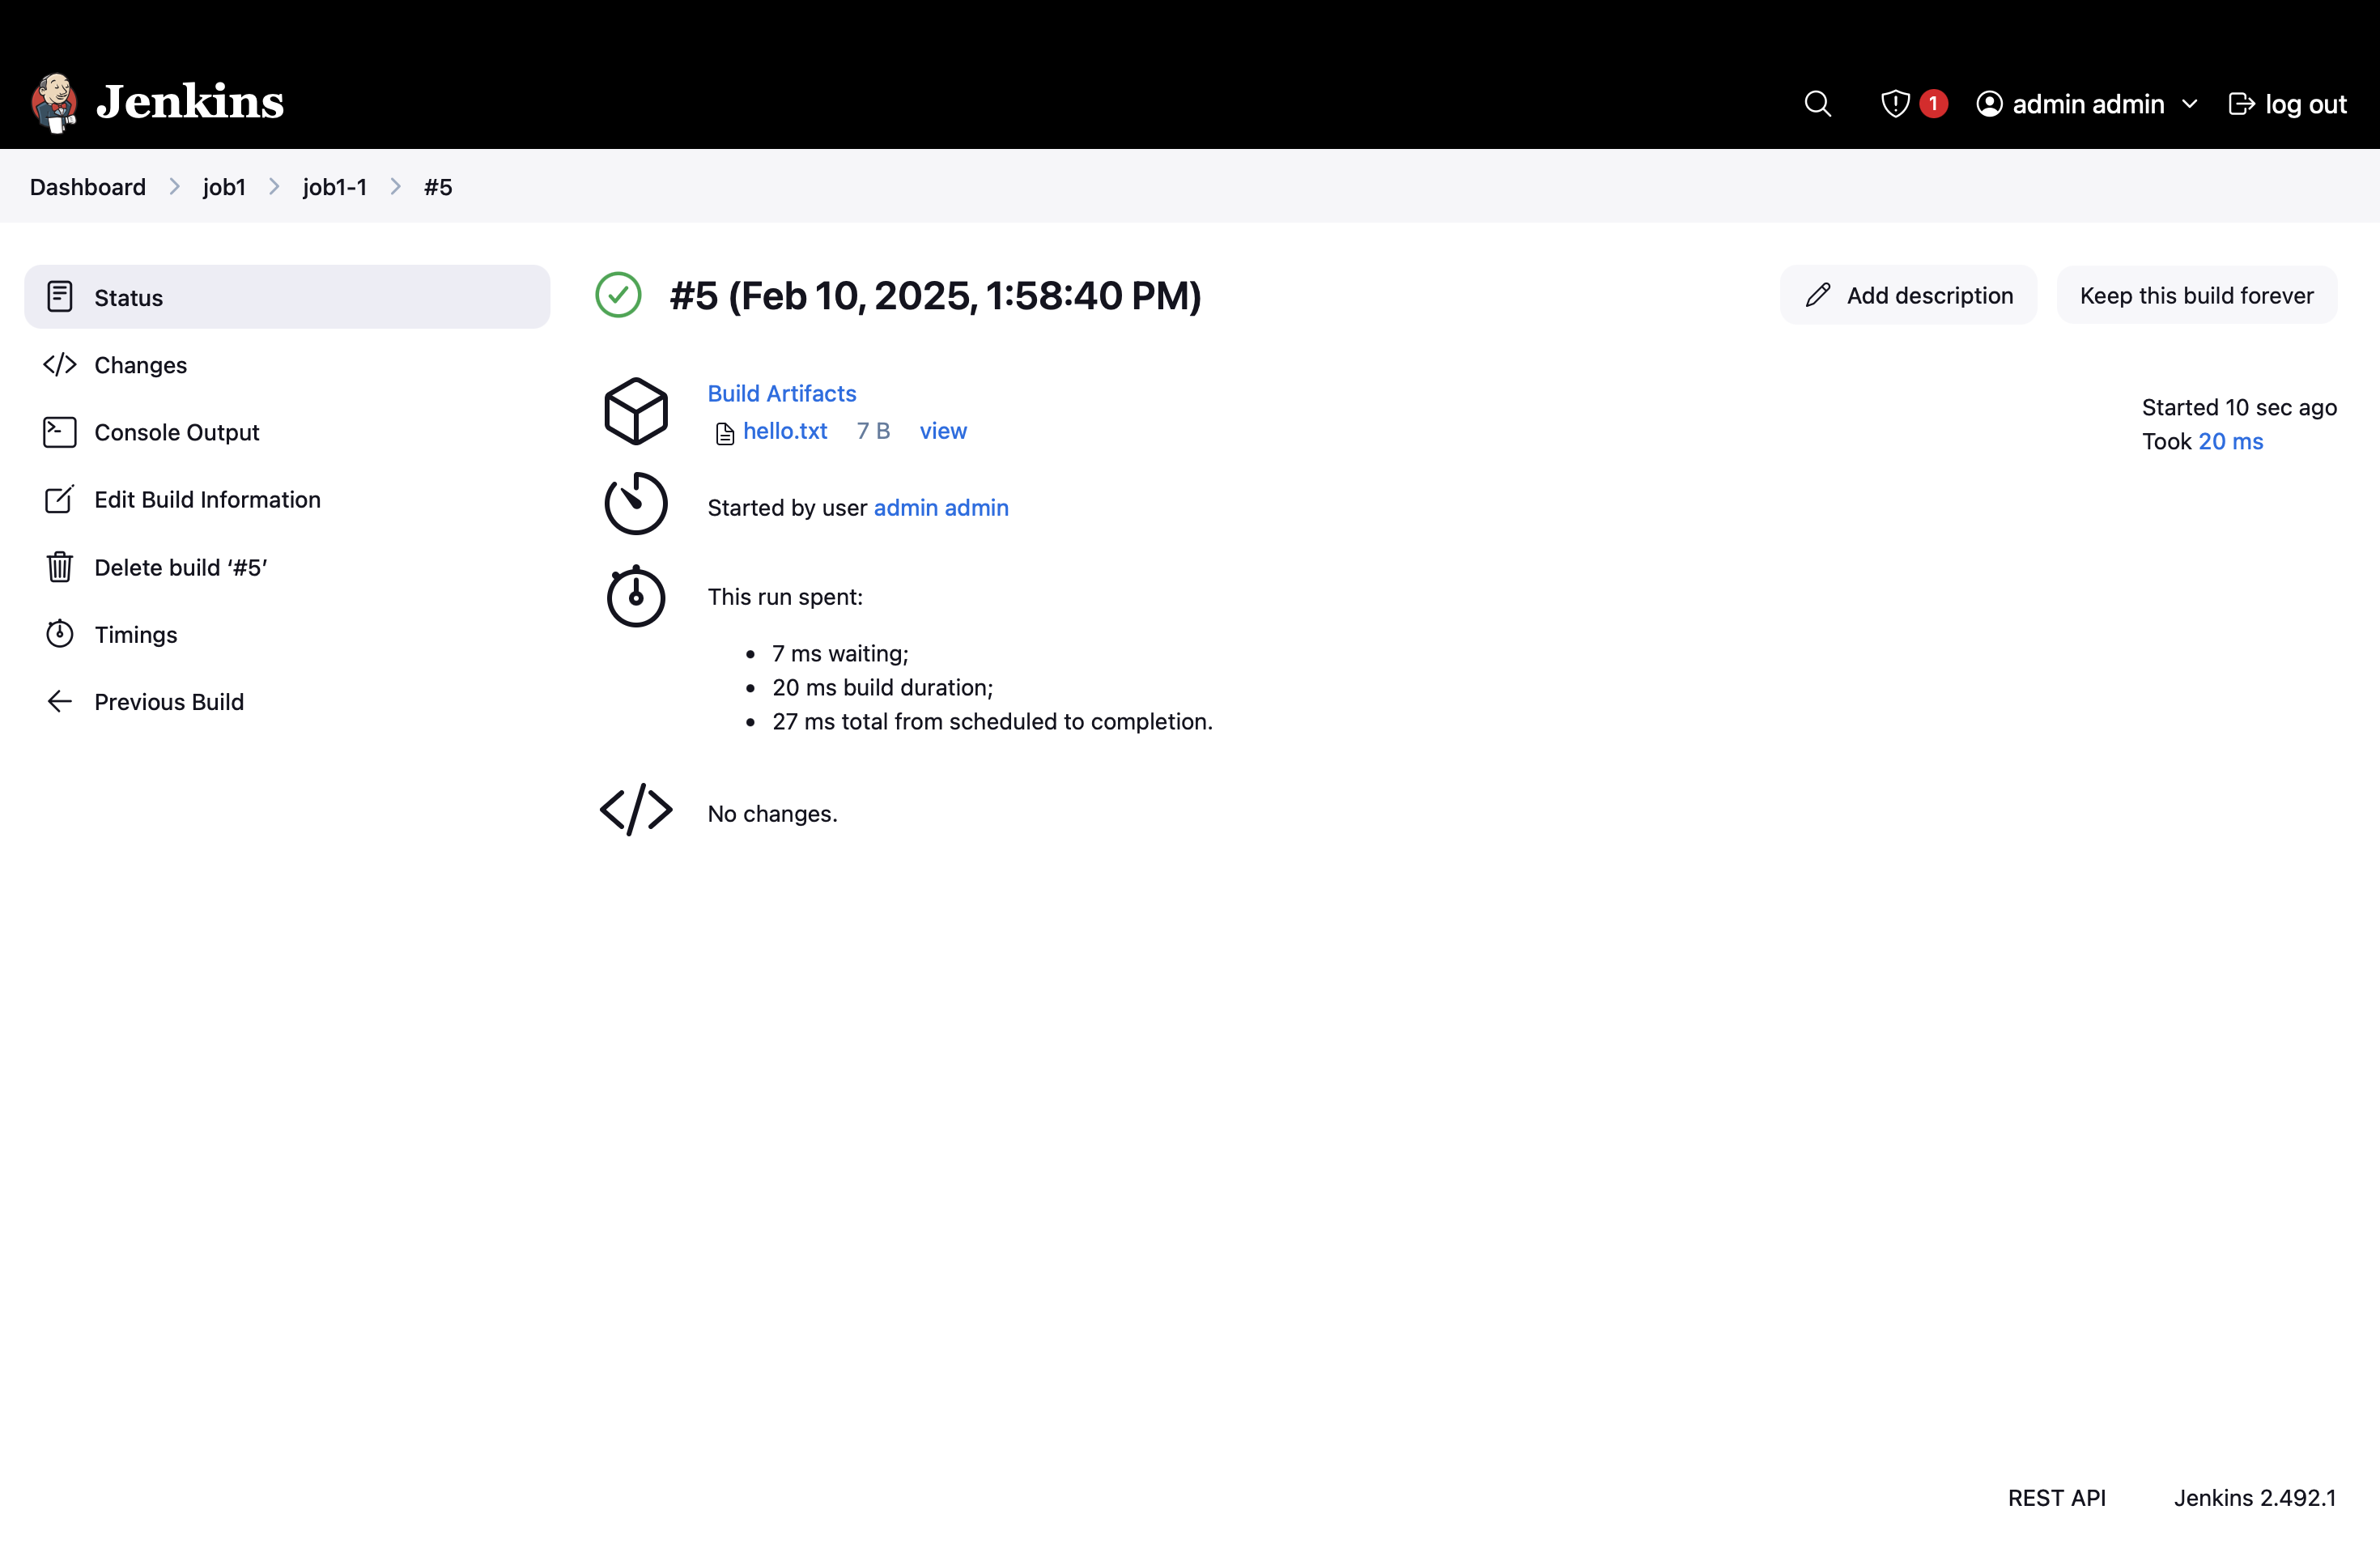Expand the admin admin user dropdown chevron
The width and height of the screenshot is (2380, 1548).
(2189, 104)
